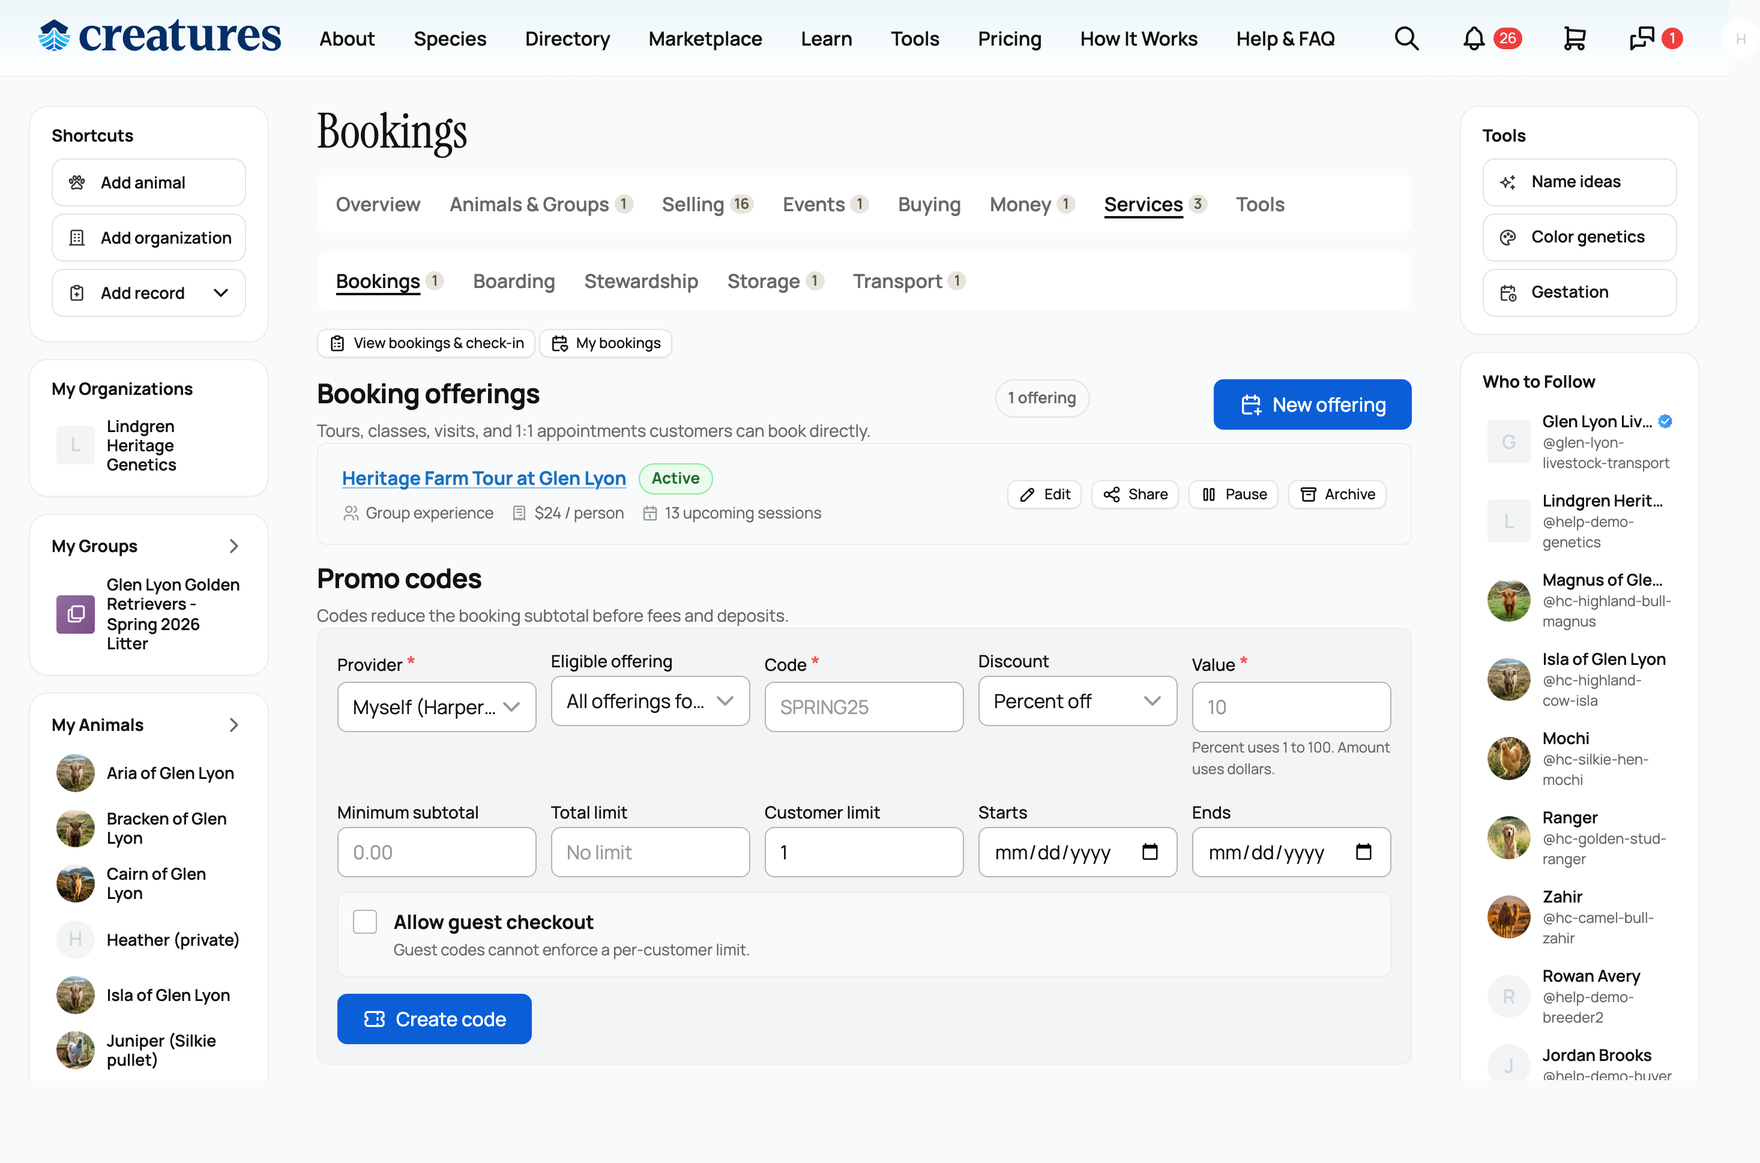The height and width of the screenshot is (1163, 1760).
Task: Archive the Heritage Farm Tour offering
Action: pyautogui.click(x=1337, y=494)
